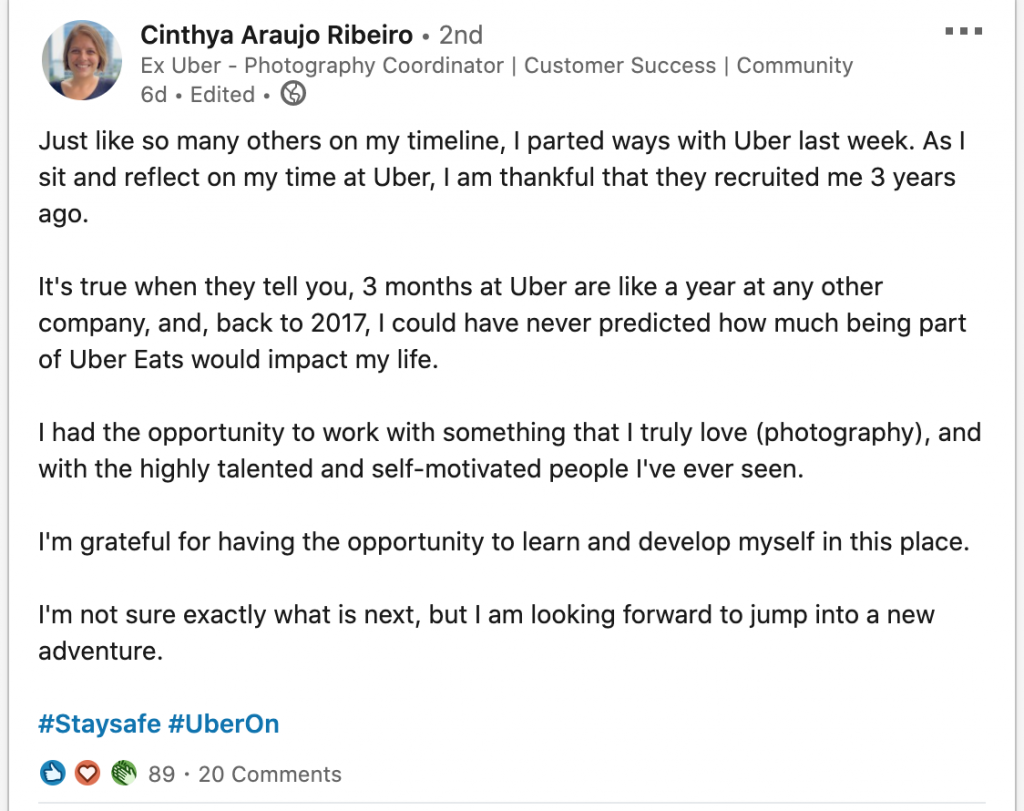
Task: Click the globe public visibility icon
Action: 293,93
